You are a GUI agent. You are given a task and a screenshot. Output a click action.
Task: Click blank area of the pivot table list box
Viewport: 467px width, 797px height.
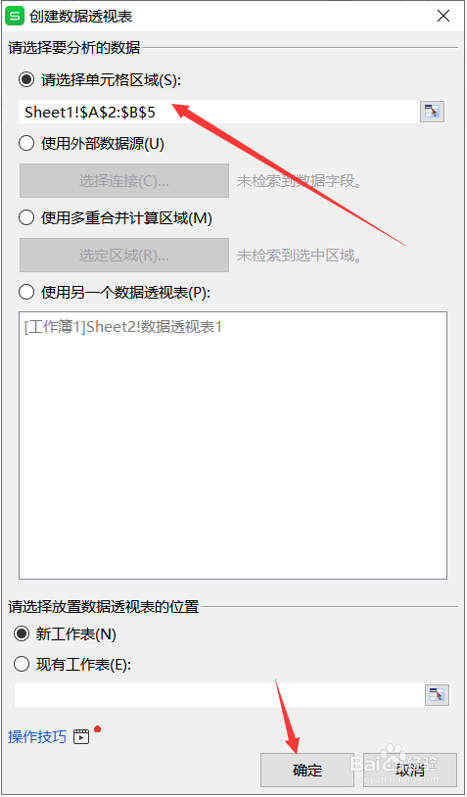pos(233,457)
